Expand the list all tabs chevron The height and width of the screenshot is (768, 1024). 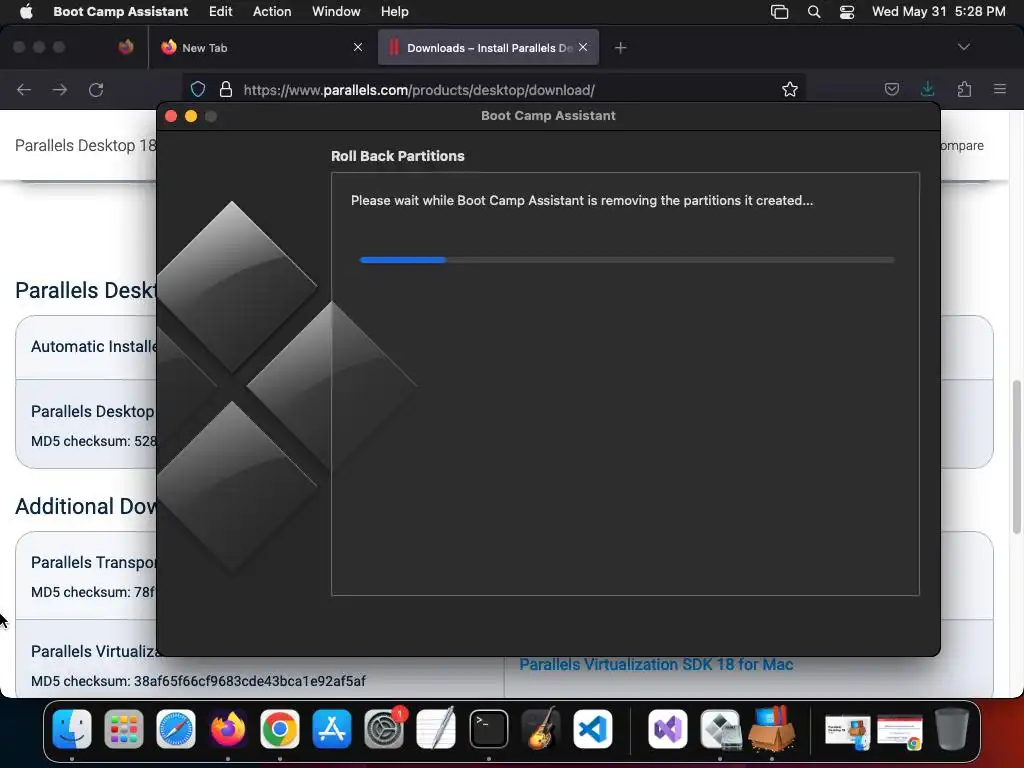tap(963, 47)
